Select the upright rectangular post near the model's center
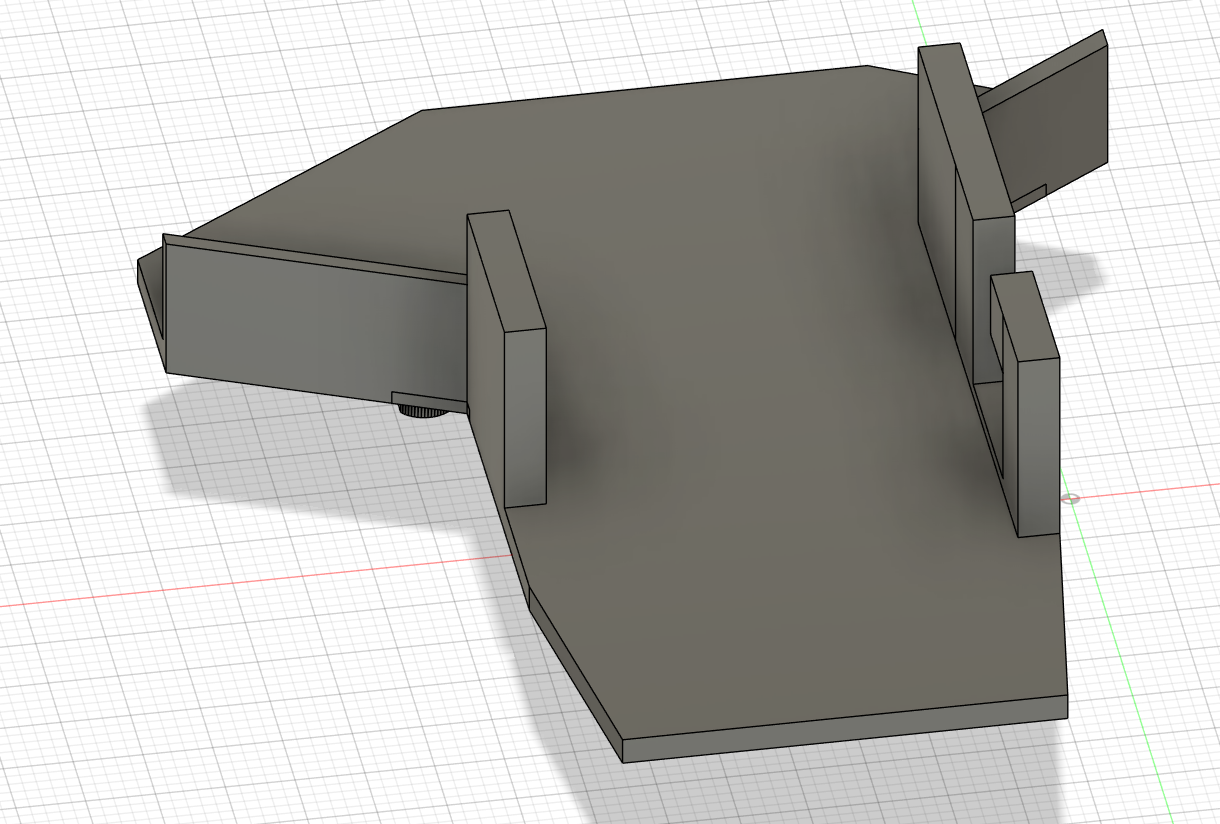Image resolution: width=1220 pixels, height=824 pixels. 508,358
